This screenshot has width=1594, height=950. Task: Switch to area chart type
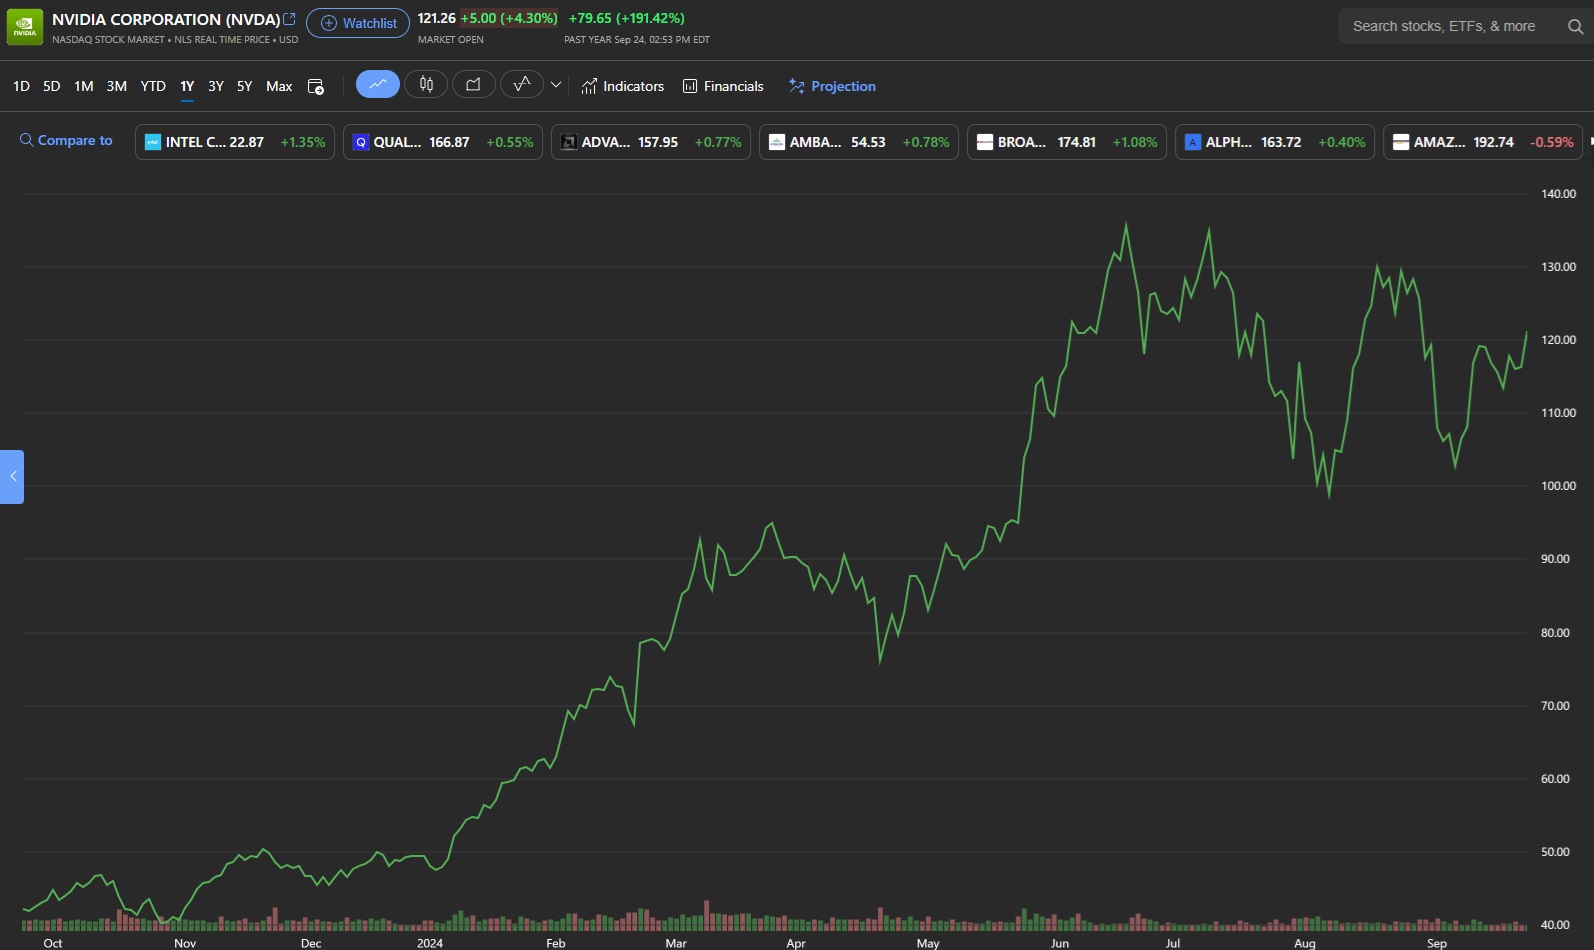pyautogui.click(x=473, y=85)
